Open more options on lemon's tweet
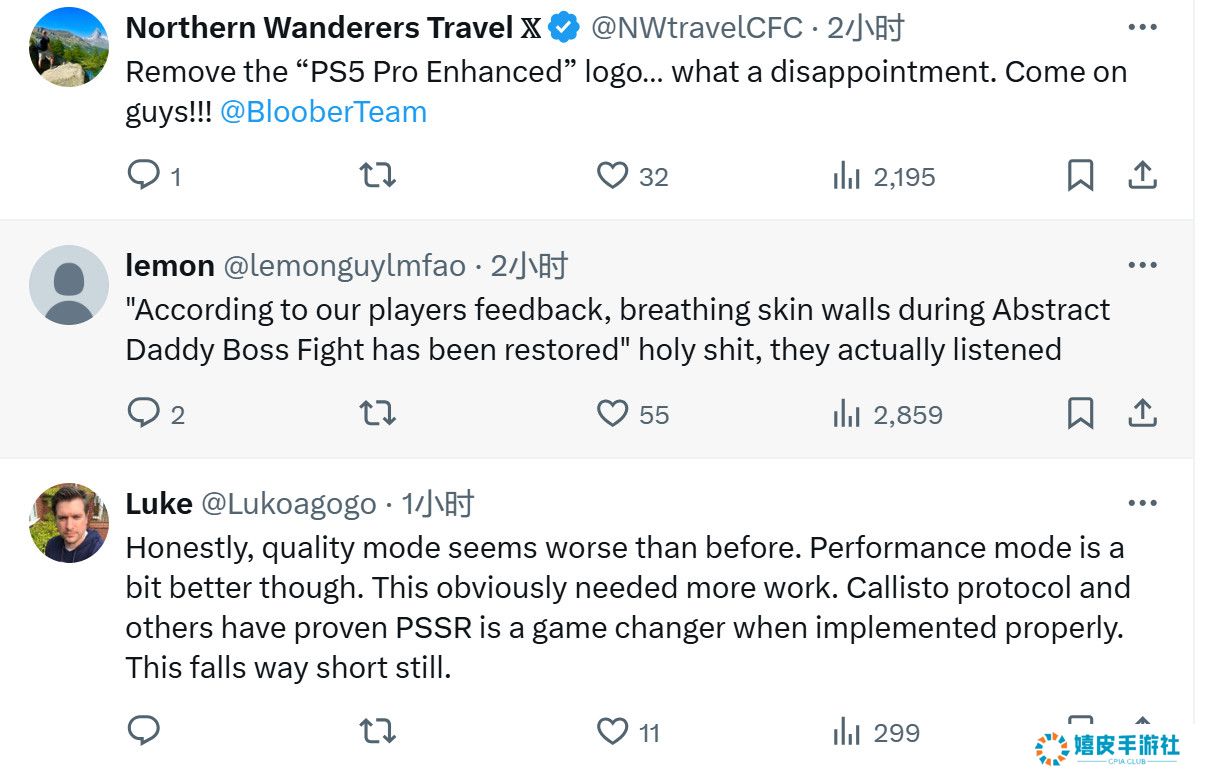The image size is (1208, 774). coord(1142,265)
